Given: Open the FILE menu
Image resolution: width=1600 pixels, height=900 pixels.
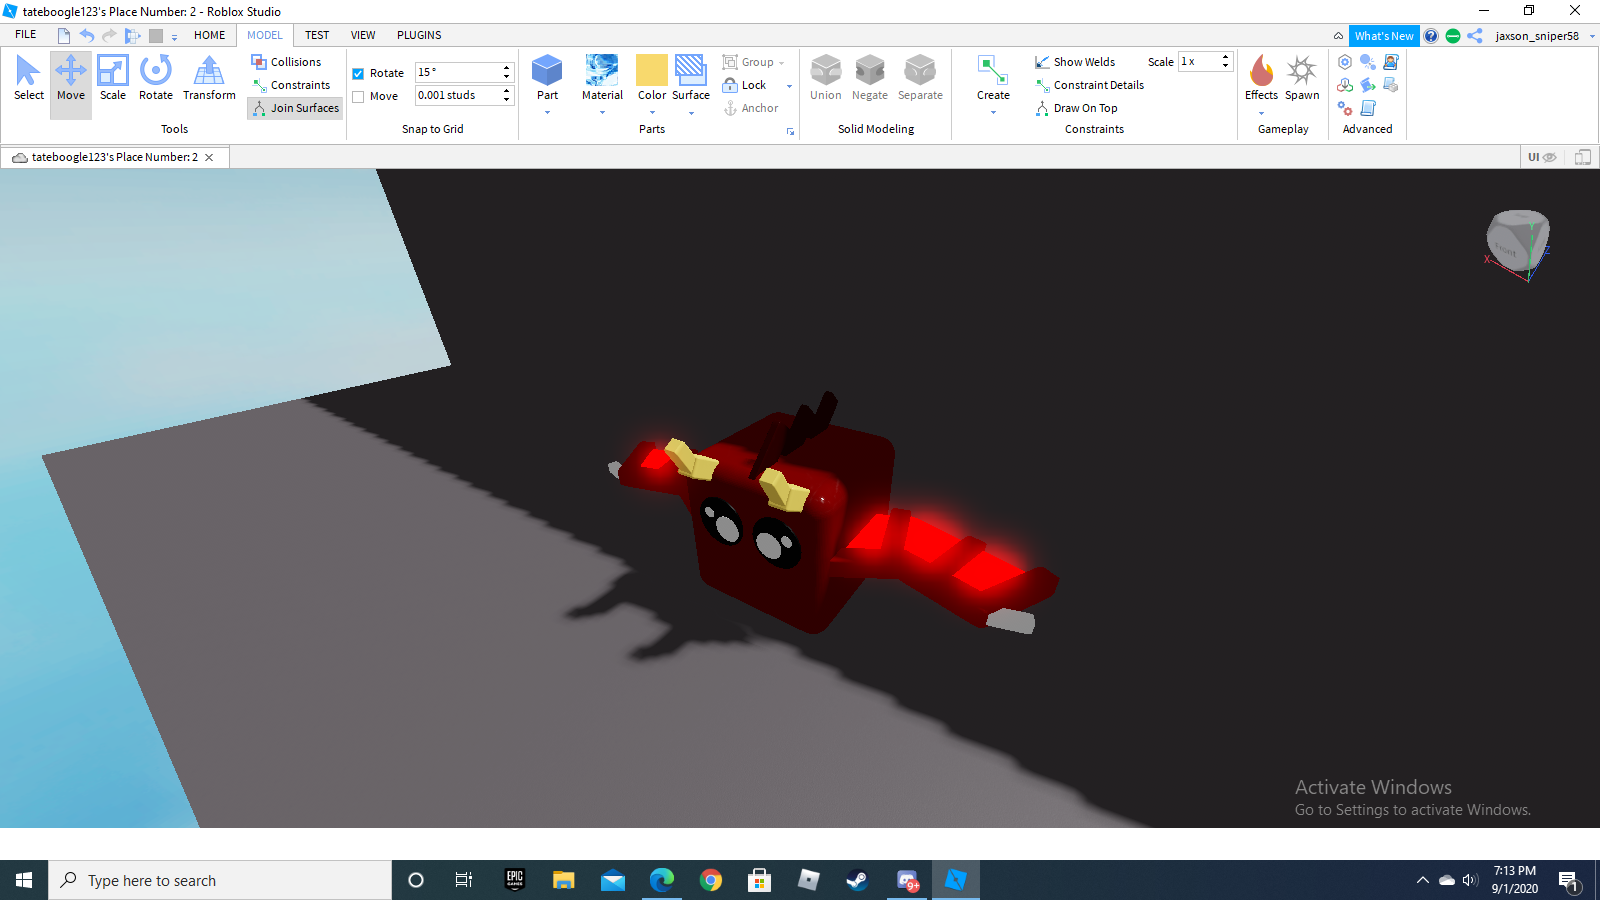Looking at the screenshot, I should [26, 35].
